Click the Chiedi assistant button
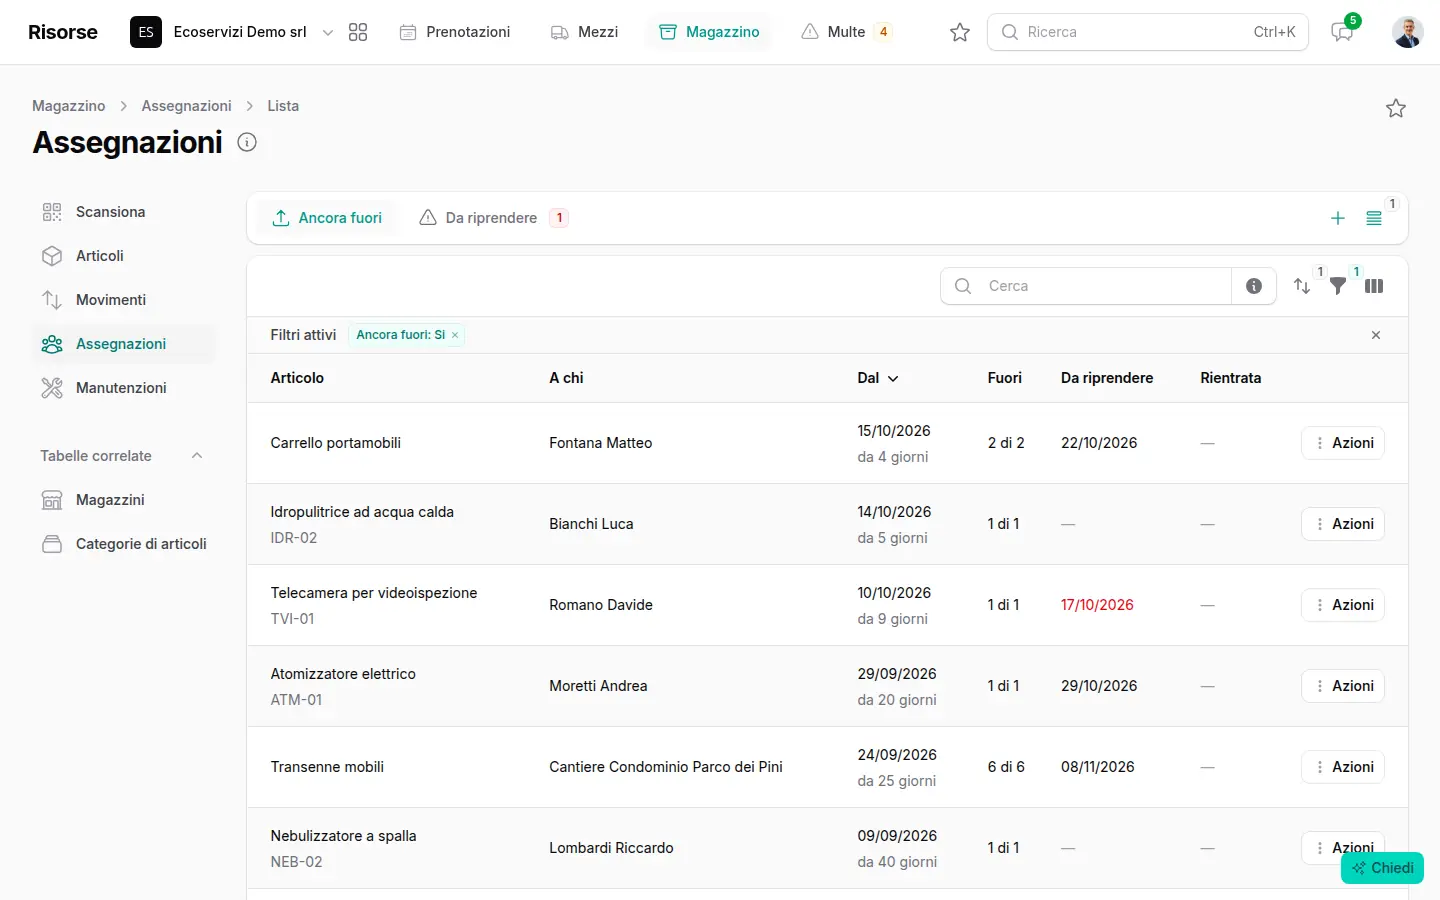 tap(1382, 868)
